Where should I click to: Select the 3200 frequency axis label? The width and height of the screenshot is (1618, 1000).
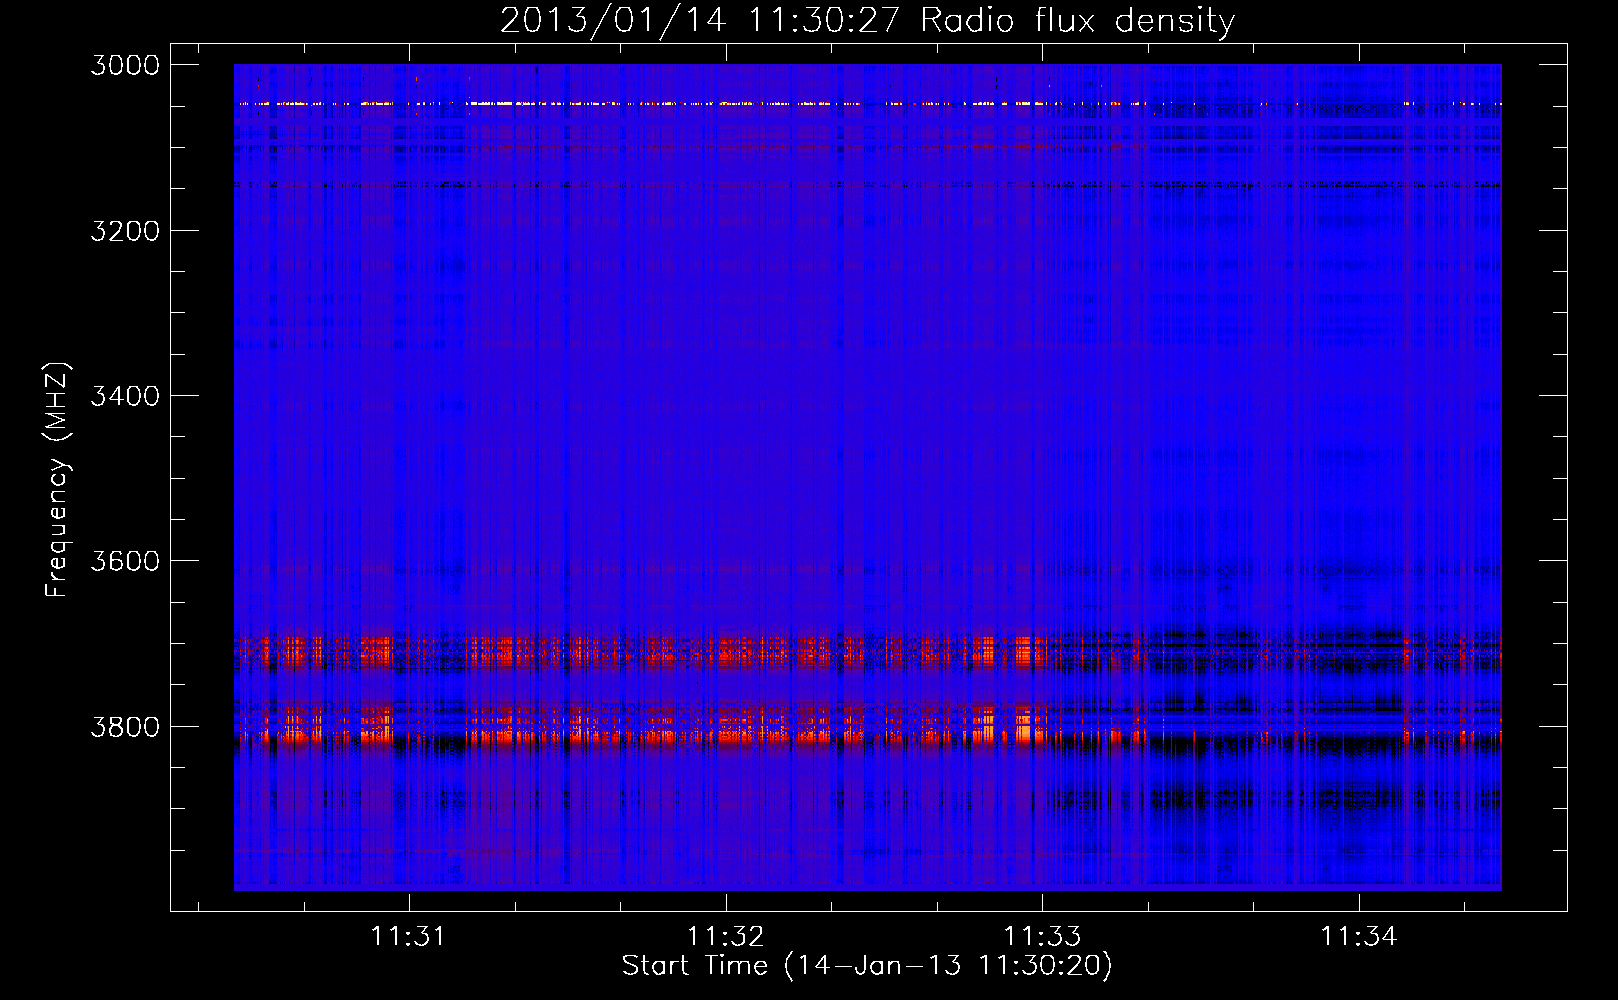pos(125,230)
